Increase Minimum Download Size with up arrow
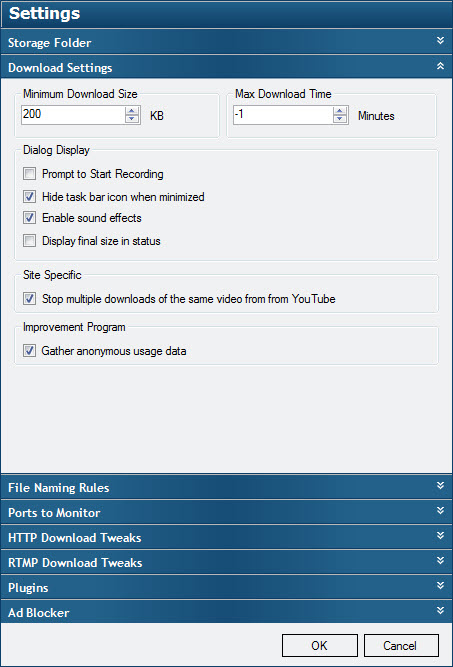 coord(132,111)
